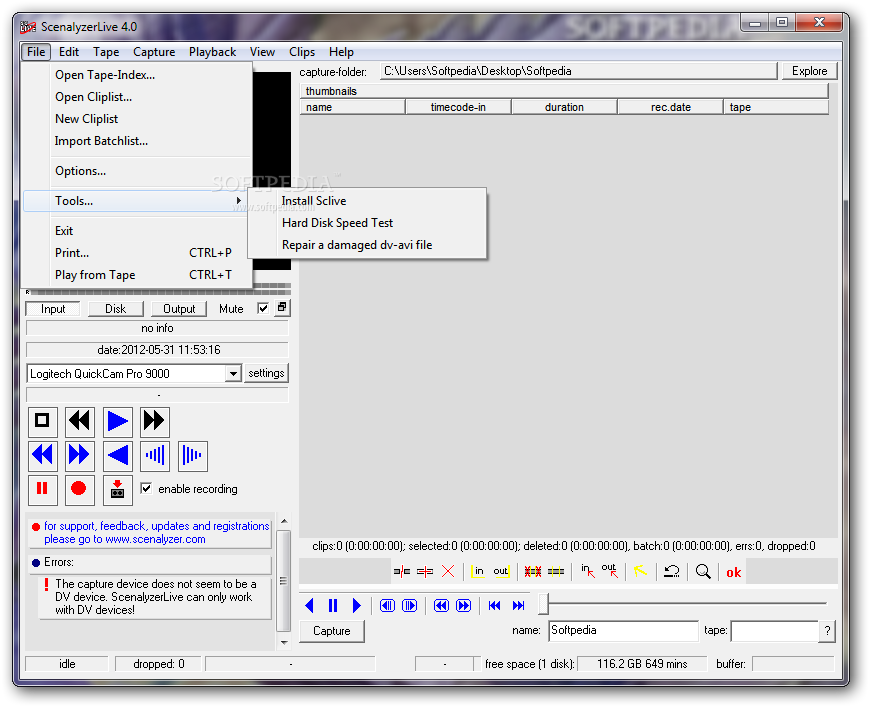Jump to next clip with skip-forward button
This screenshot has width=870, height=707.
click(518, 605)
